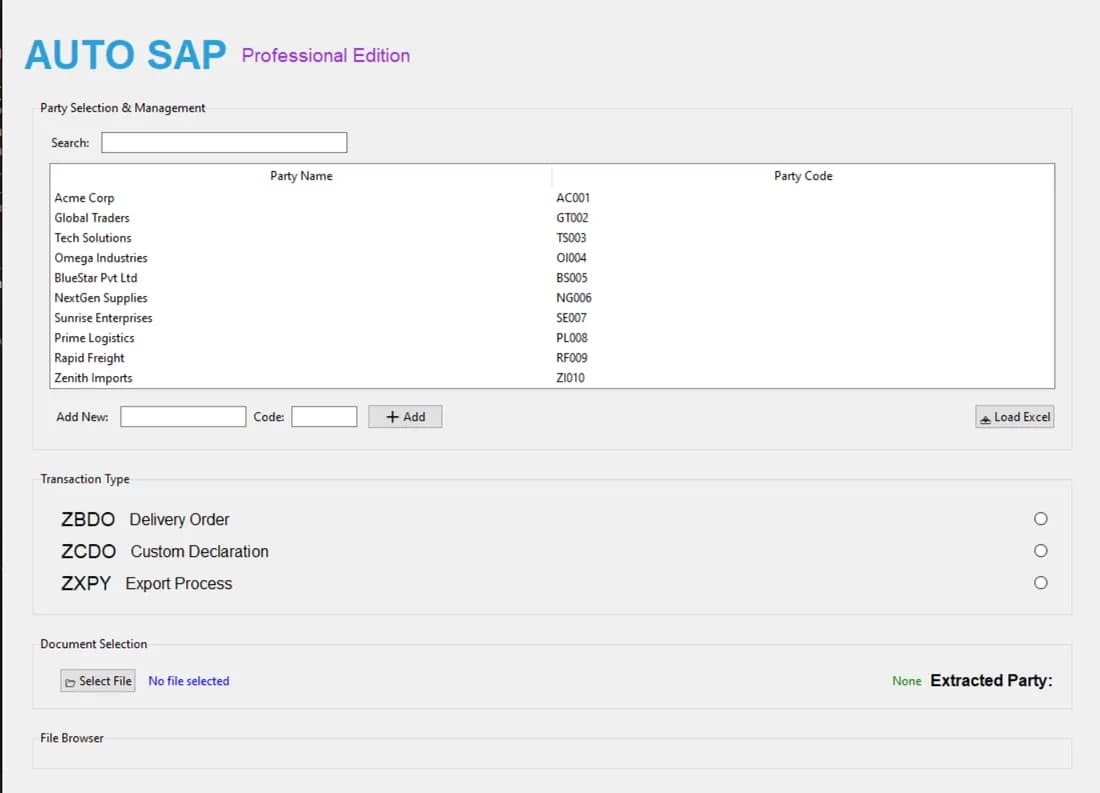Sort by the Party Name column header
The image size is (1100, 793).
[x=301, y=175]
